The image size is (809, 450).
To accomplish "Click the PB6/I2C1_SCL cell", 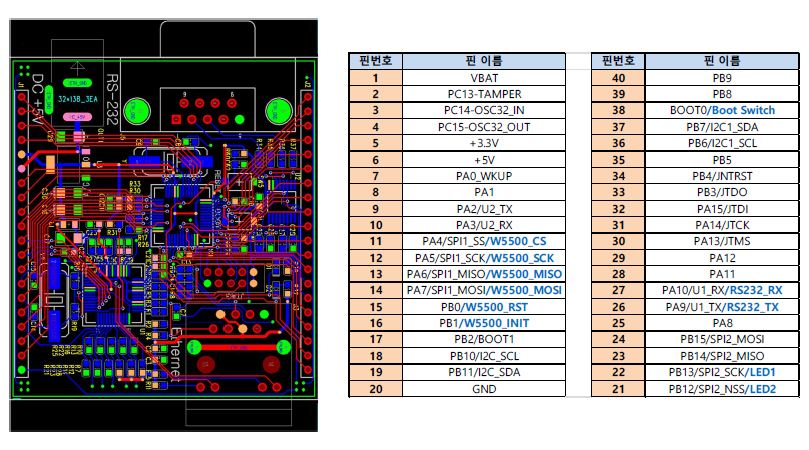I will (722, 143).
